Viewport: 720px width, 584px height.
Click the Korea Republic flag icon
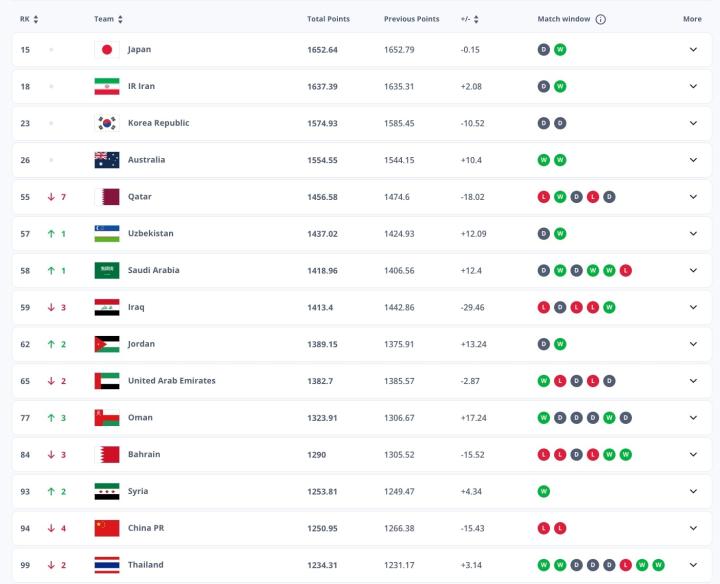tap(107, 123)
